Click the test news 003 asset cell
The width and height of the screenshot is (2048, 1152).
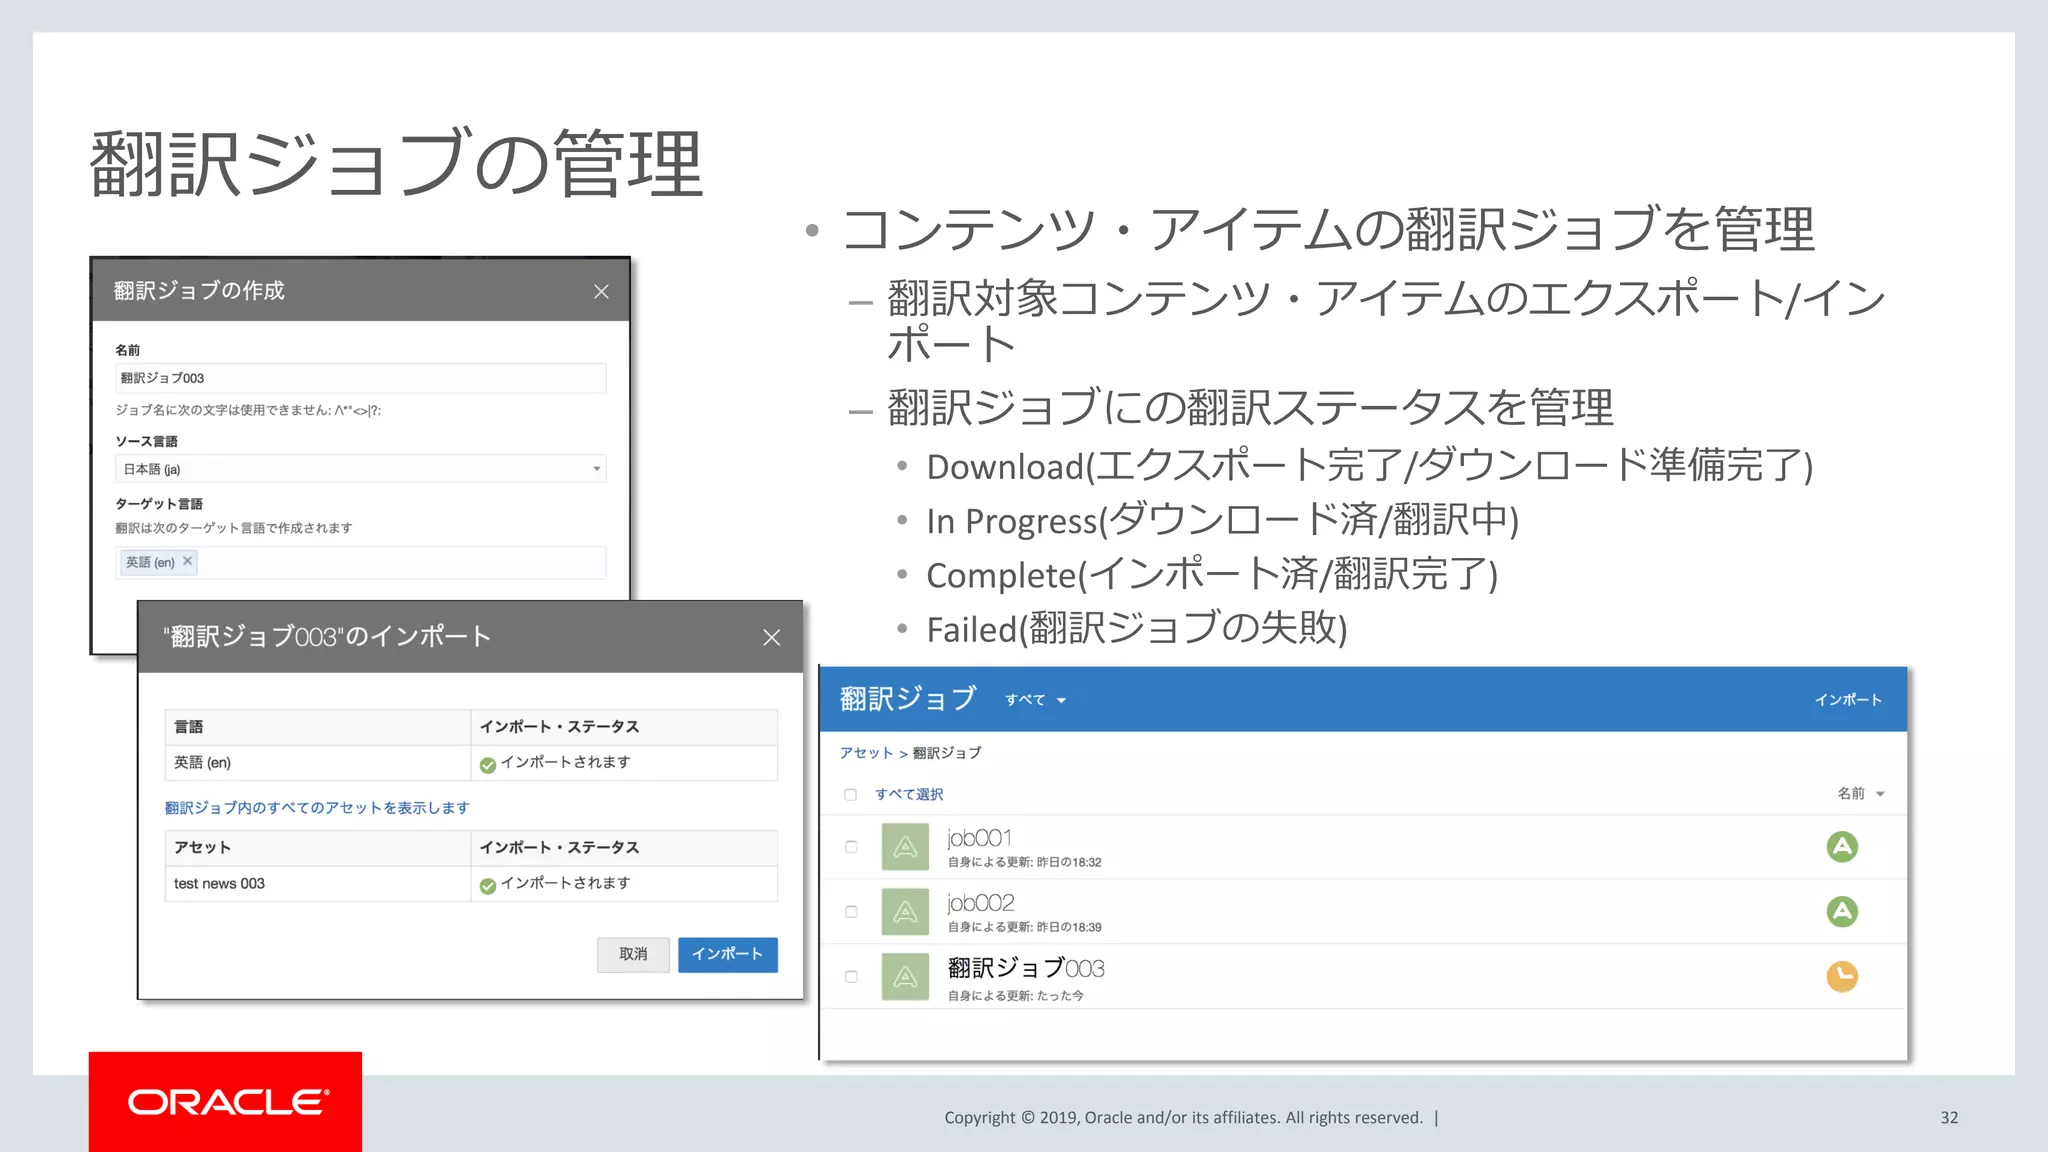317,884
